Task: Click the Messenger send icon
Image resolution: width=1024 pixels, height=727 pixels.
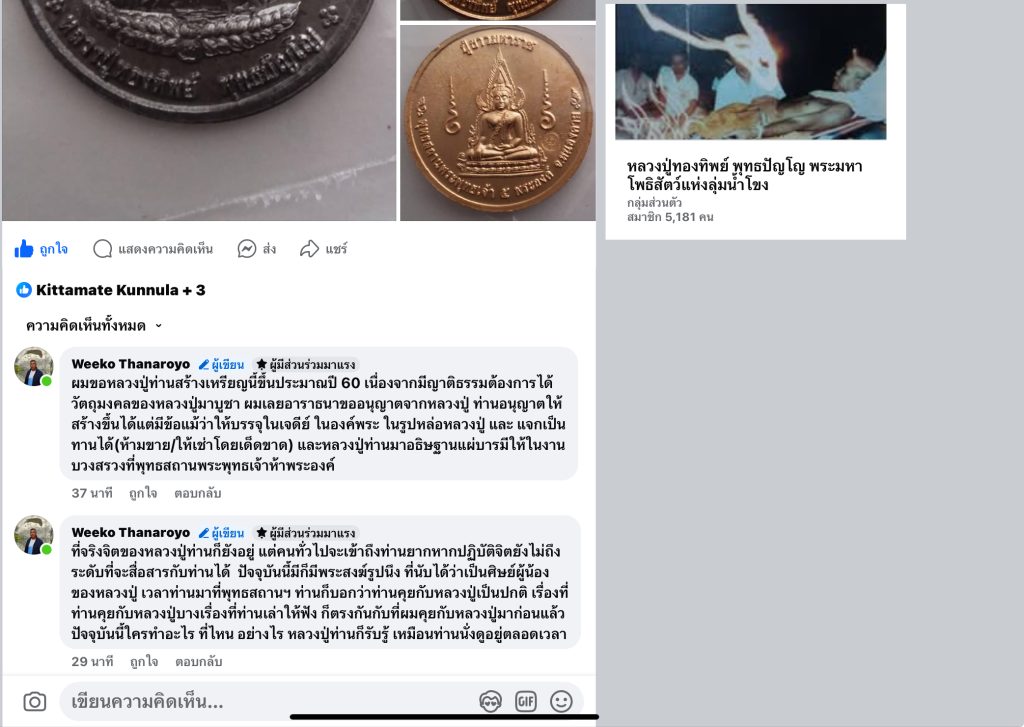Action: tap(246, 248)
